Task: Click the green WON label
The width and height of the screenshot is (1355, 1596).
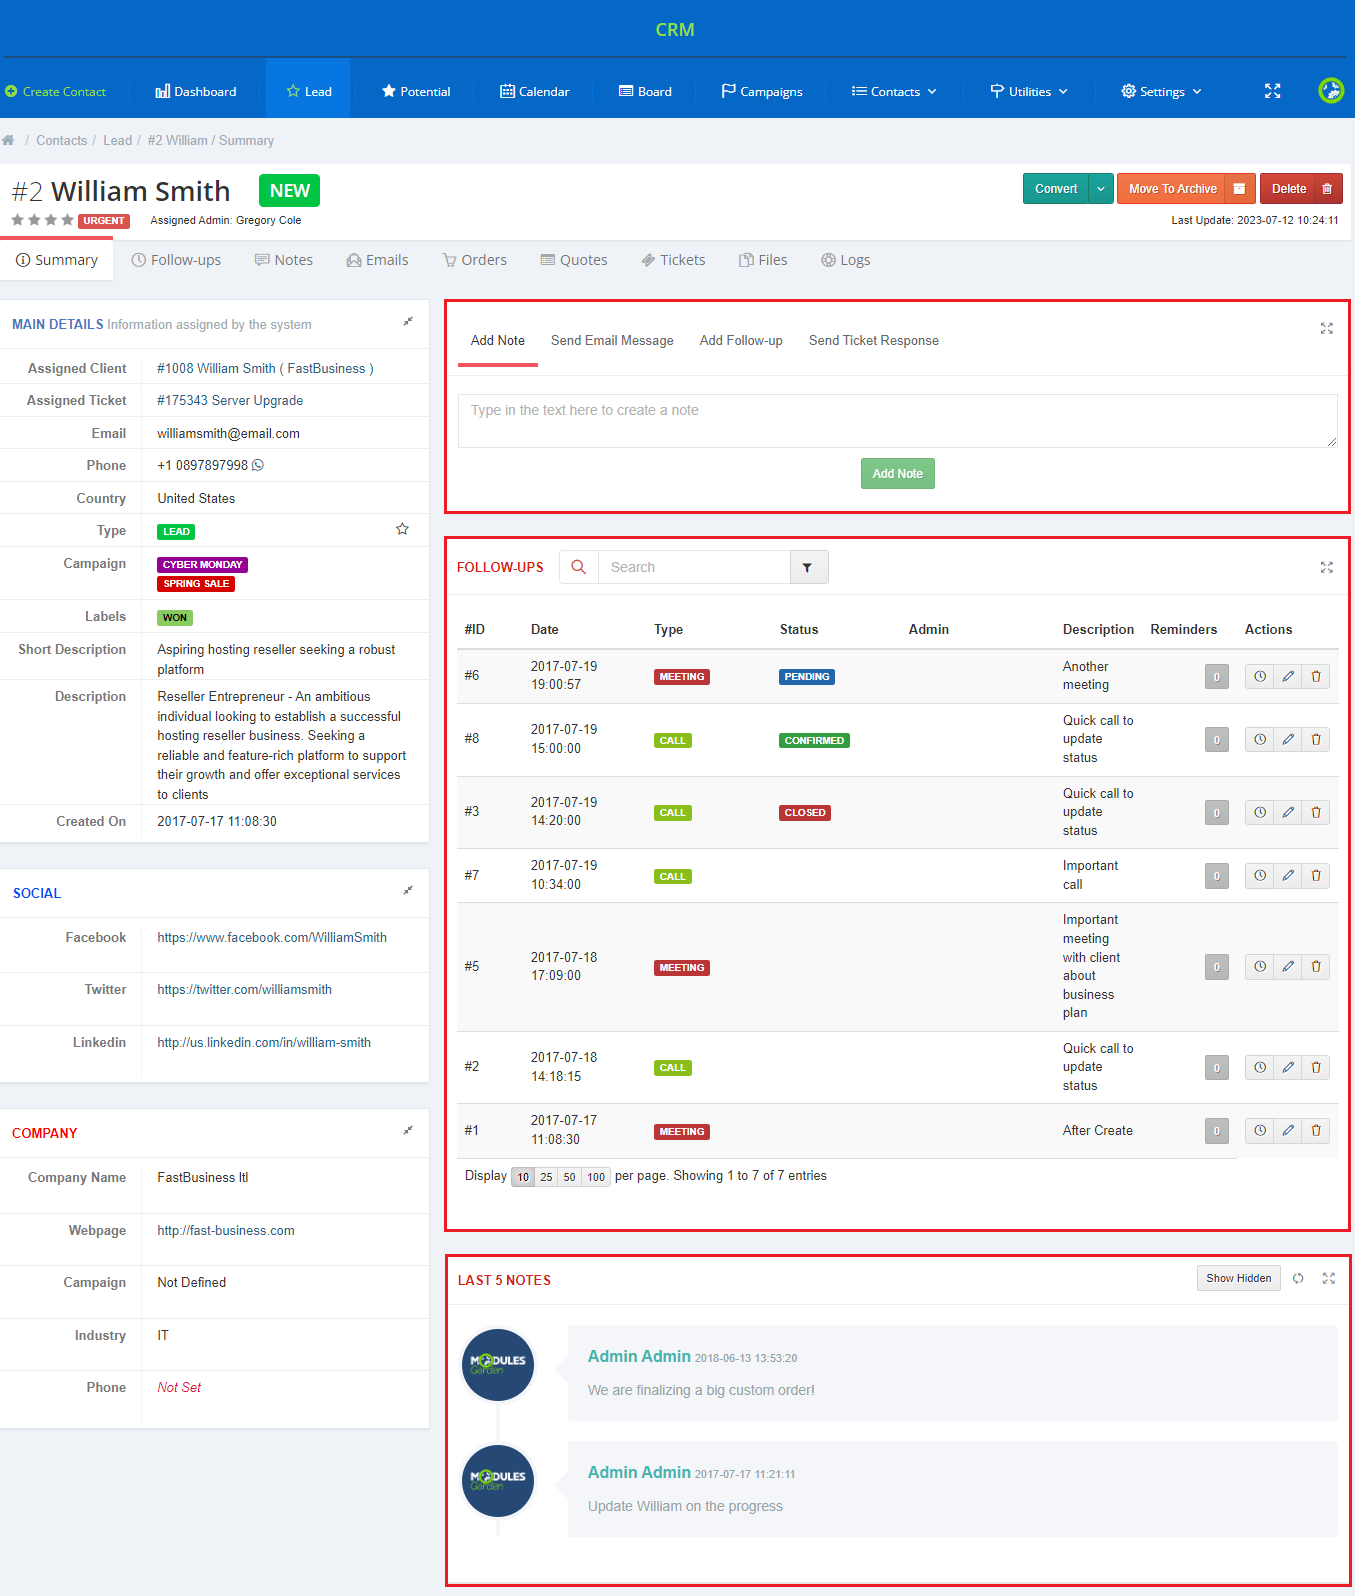Action: pos(175,618)
